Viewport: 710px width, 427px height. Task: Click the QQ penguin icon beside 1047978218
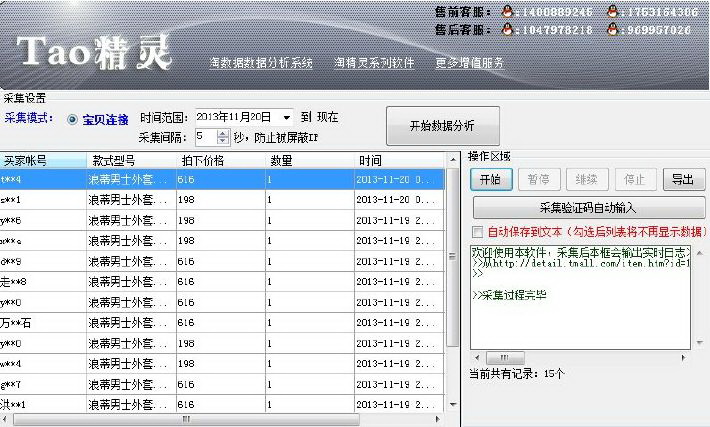507,30
